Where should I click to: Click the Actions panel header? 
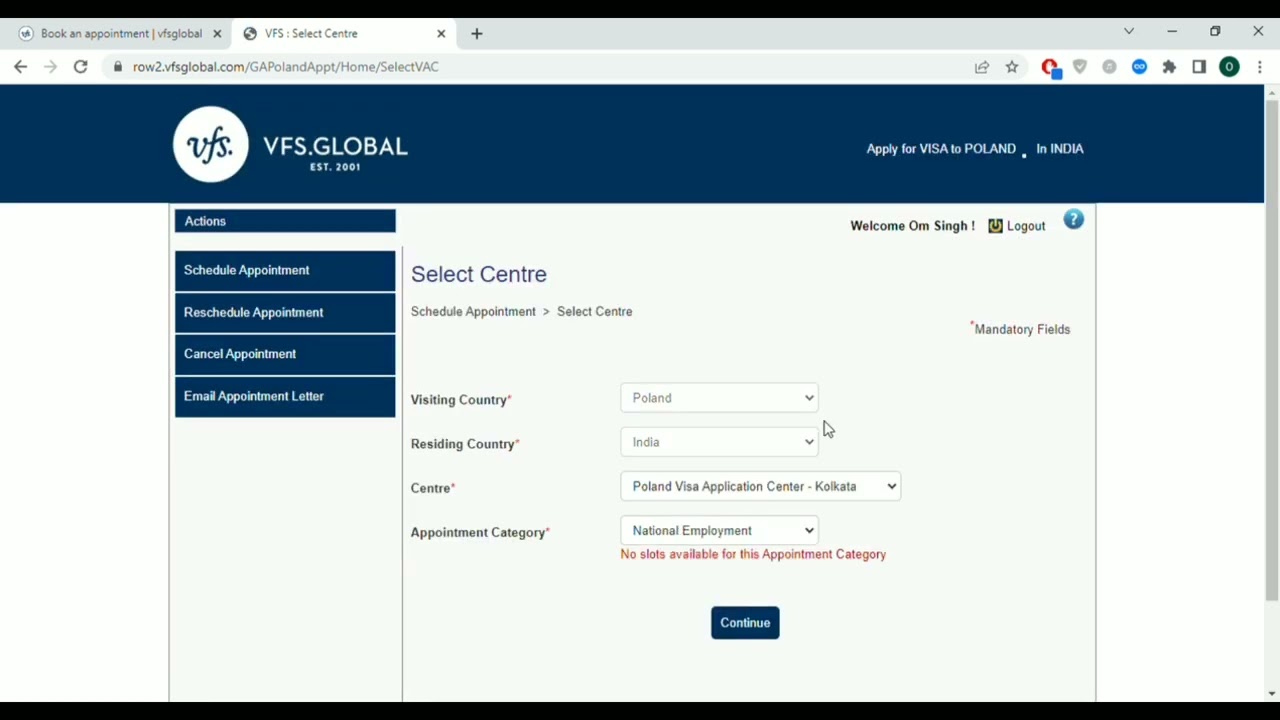(285, 221)
